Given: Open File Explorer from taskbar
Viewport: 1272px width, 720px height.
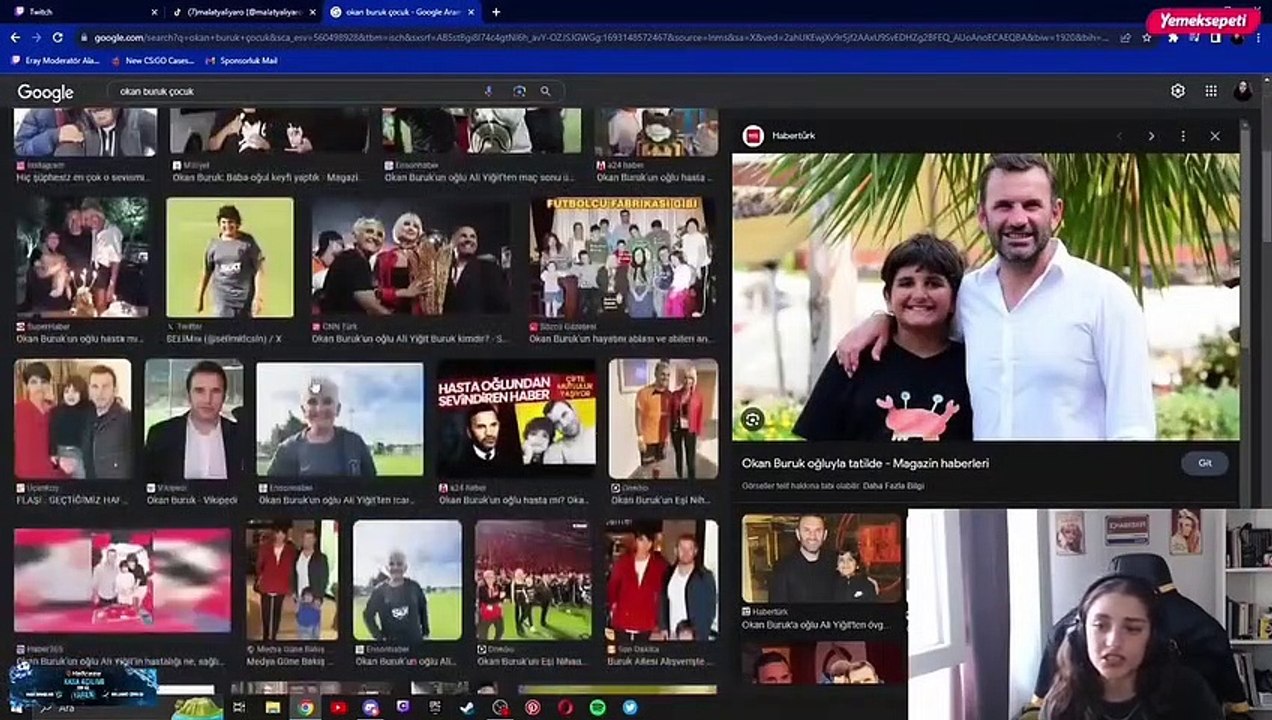Looking at the screenshot, I should coord(272,707).
